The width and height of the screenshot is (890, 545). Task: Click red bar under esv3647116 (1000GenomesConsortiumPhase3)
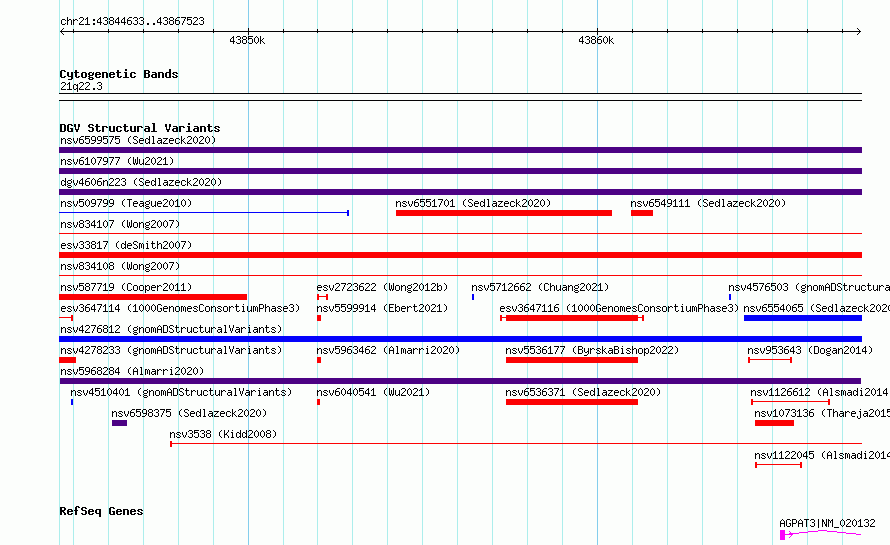(x=572, y=318)
